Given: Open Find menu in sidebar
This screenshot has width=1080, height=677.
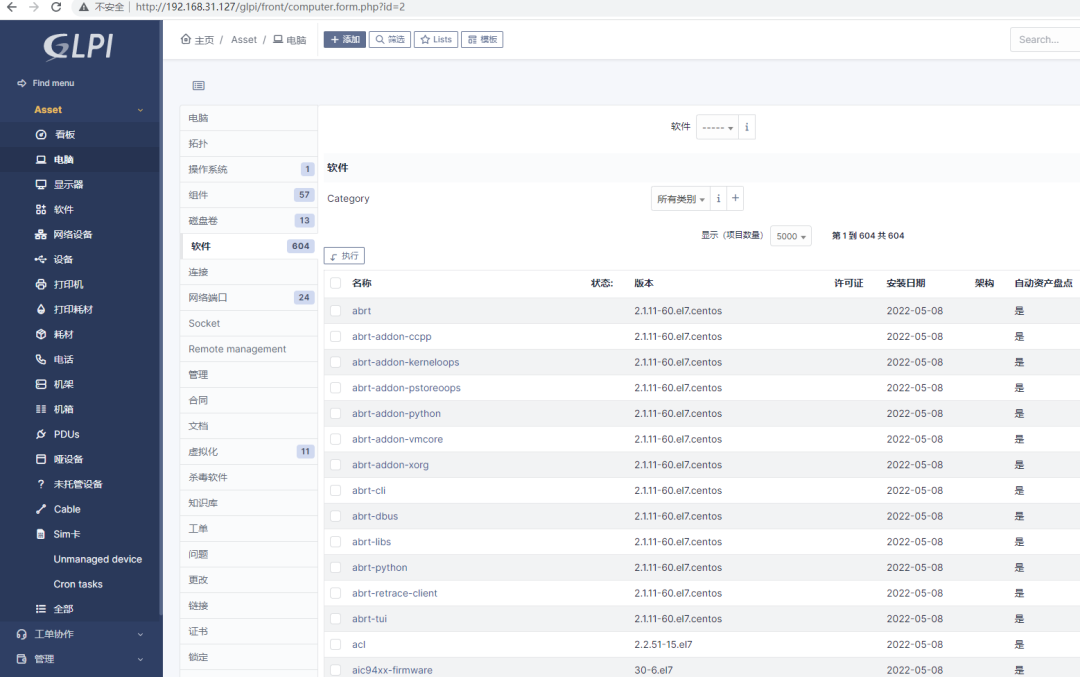Looking at the screenshot, I should pyautogui.click(x=45, y=83).
